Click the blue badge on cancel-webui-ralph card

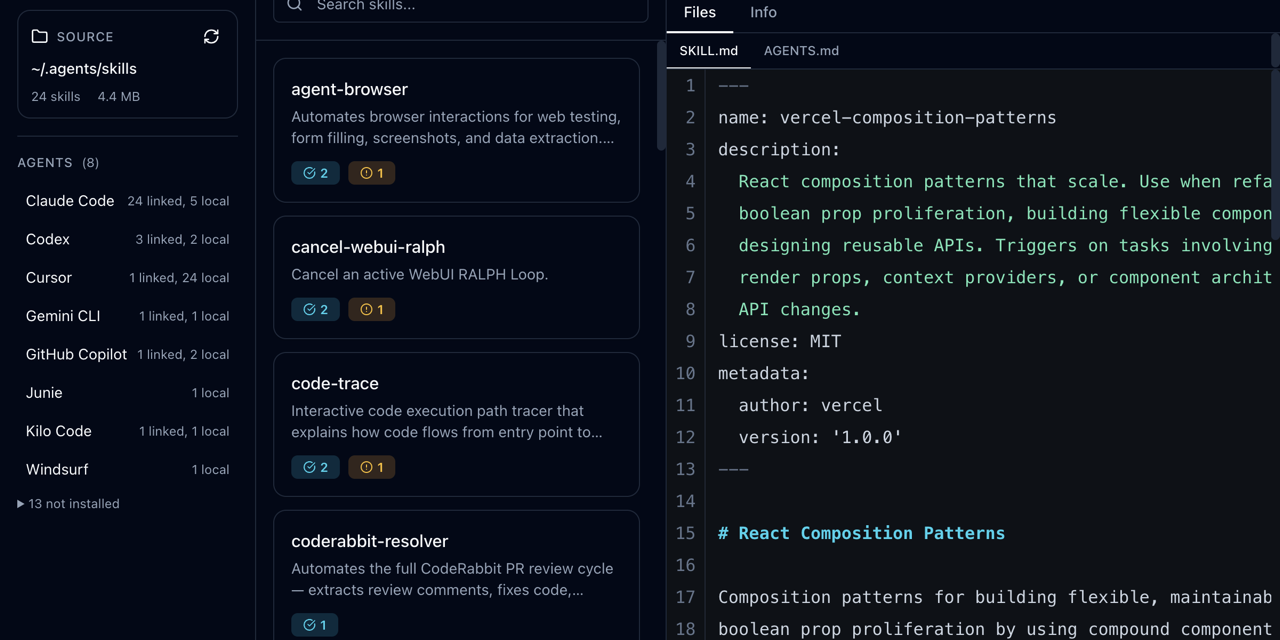click(315, 309)
